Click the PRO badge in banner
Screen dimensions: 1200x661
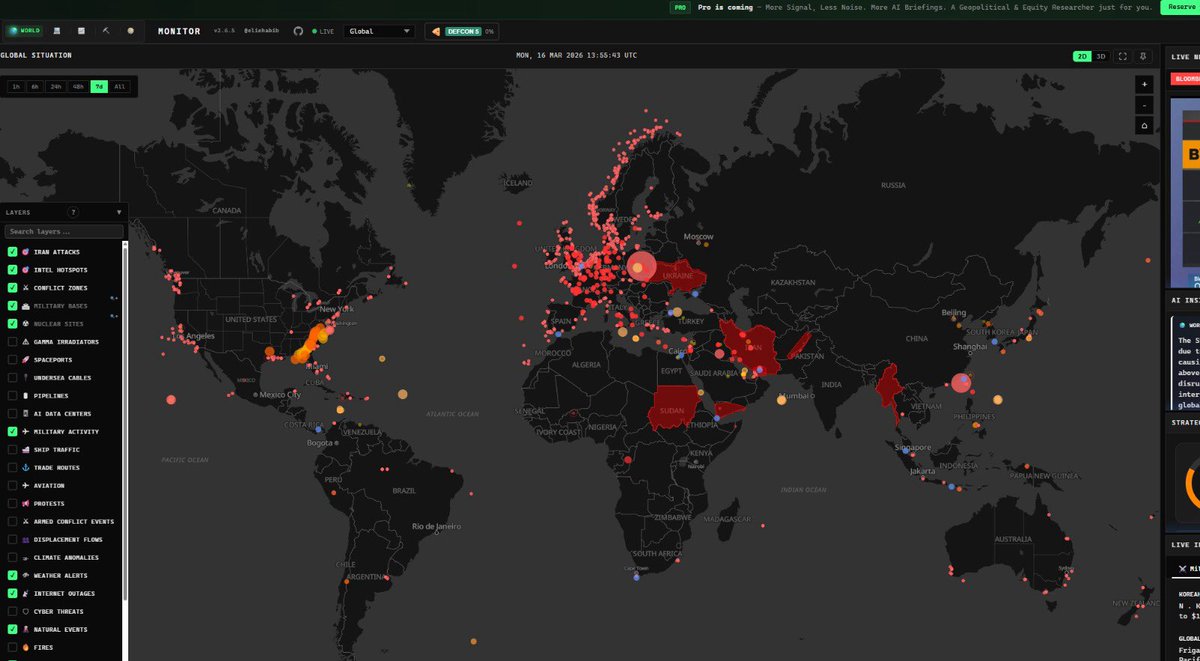(680, 7)
